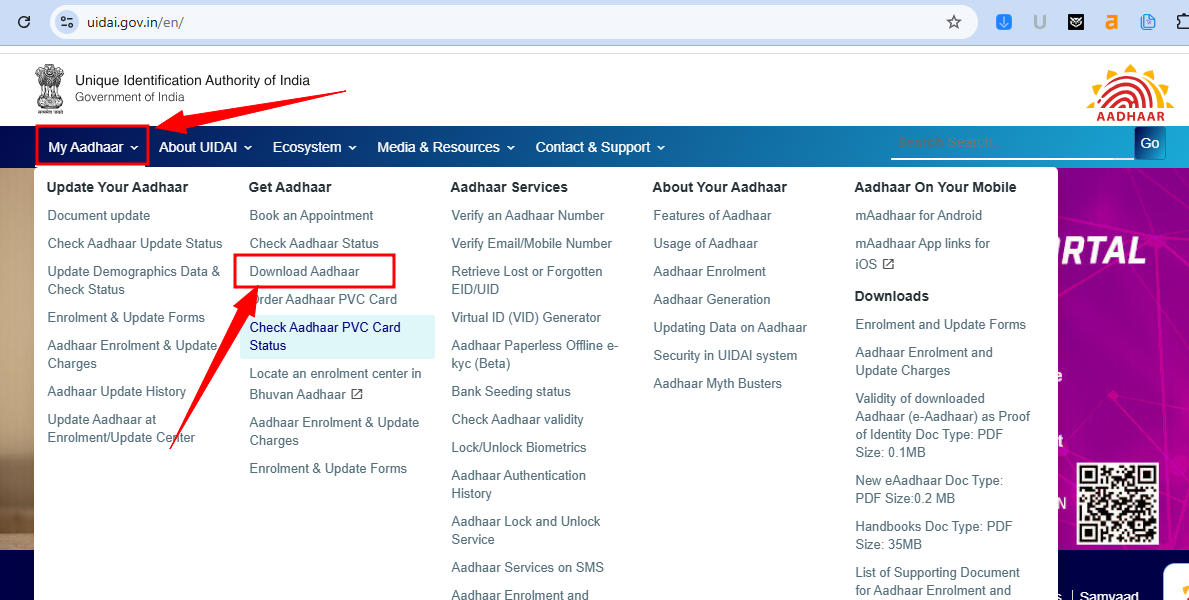Select Download Aadhaar
This screenshot has height=600, width=1189.
(x=305, y=272)
